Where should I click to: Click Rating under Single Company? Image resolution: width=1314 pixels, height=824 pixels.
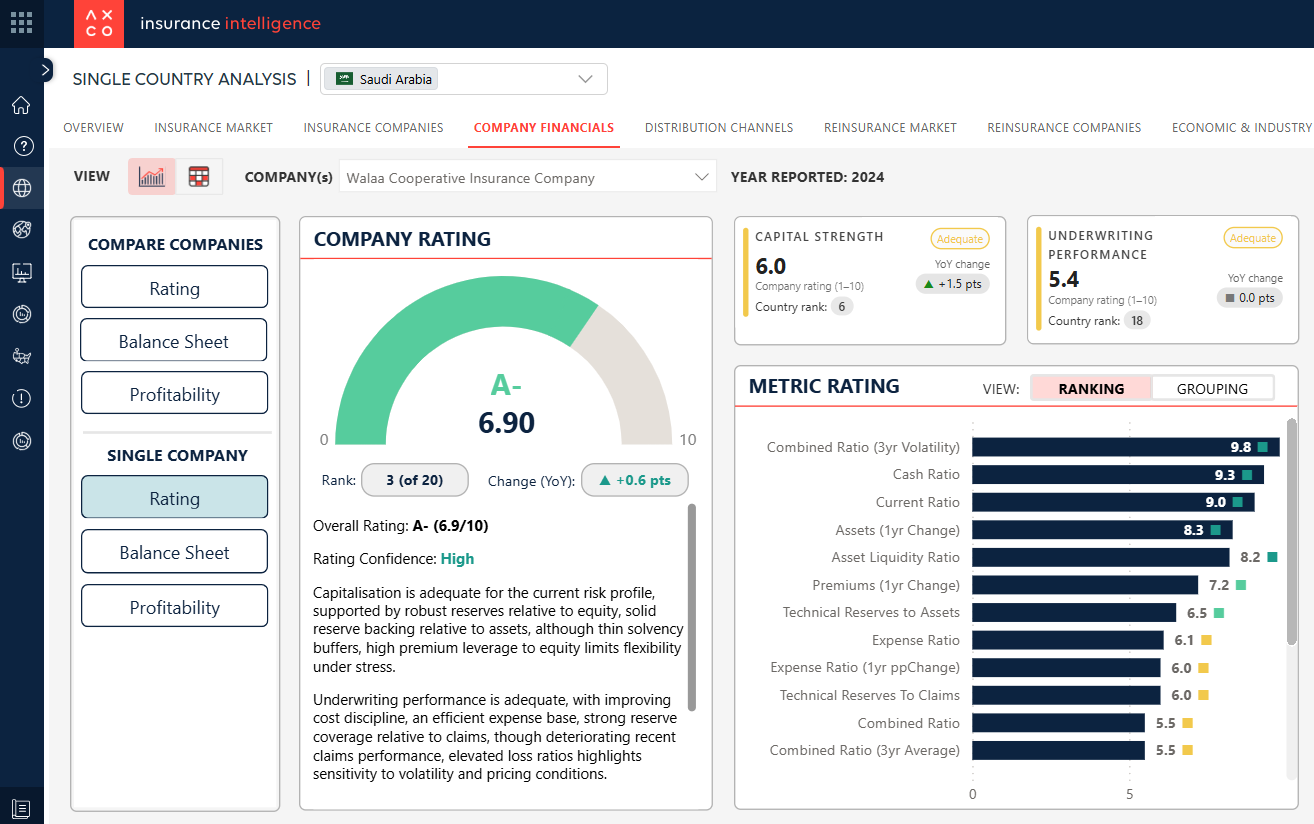click(x=174, y=497)
